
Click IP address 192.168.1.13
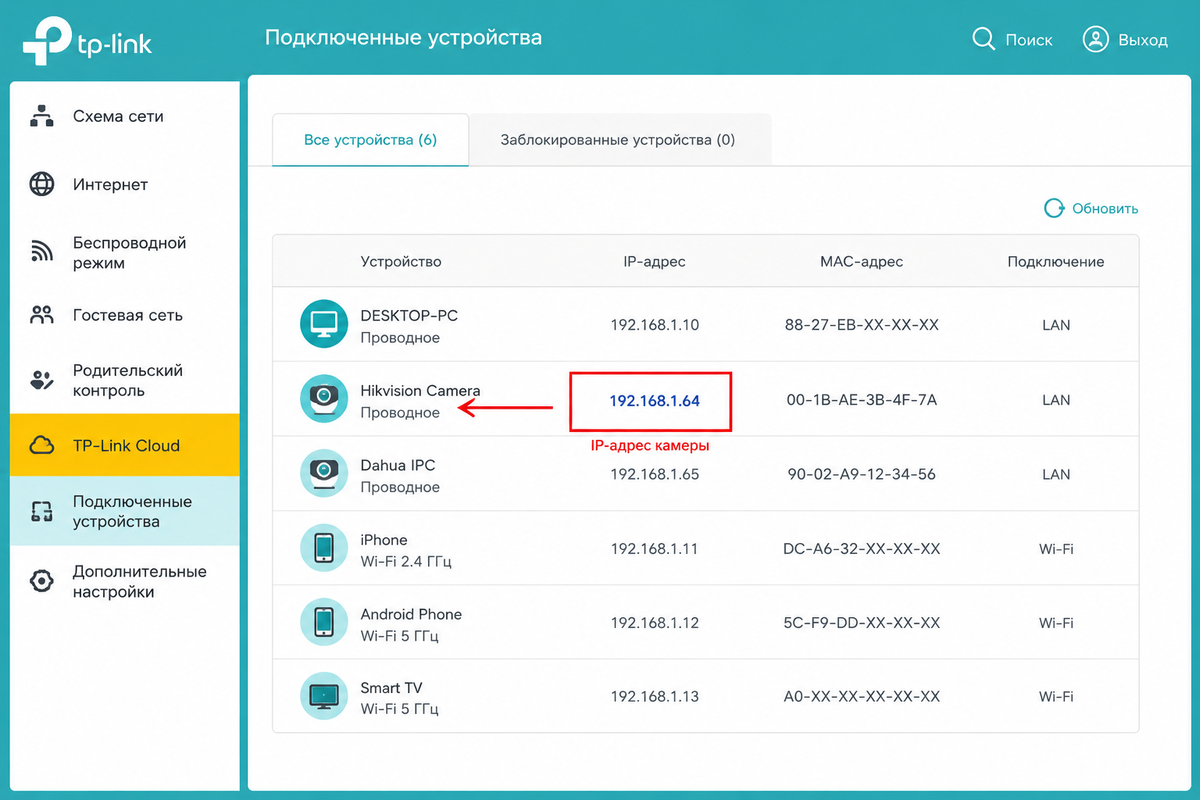click(x=655, y=697)
